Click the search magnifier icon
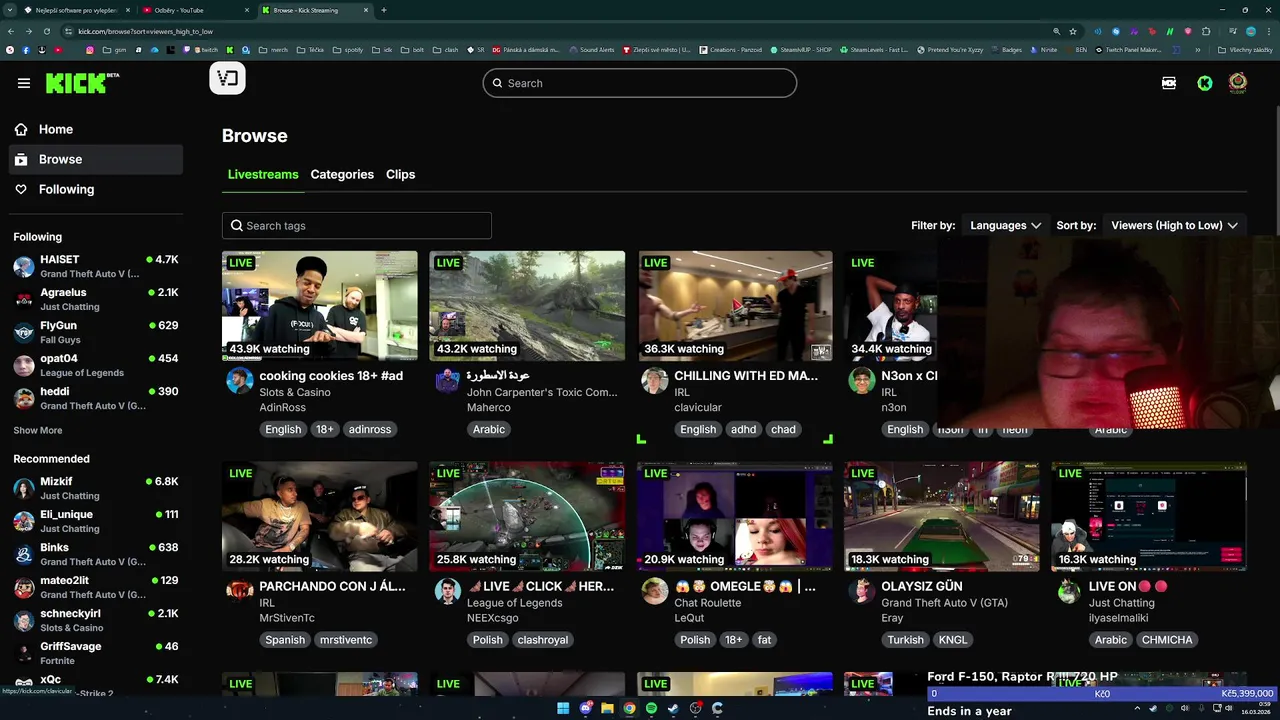Viewport: 1280px width, 720px height. (x=498, y=83)
